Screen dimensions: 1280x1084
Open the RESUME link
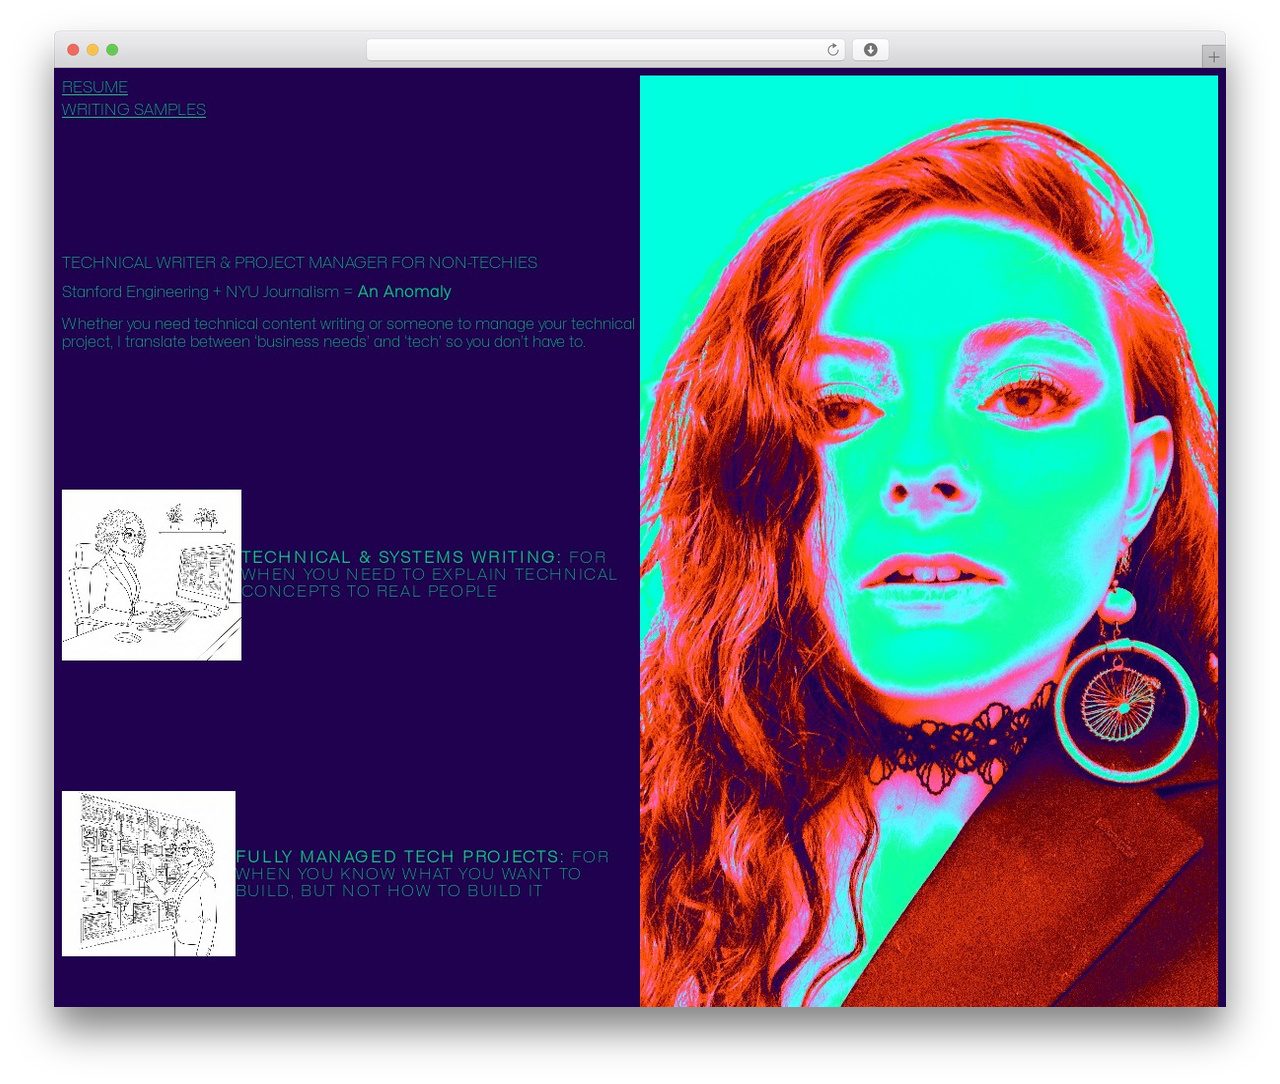click(x=95, y=87)
